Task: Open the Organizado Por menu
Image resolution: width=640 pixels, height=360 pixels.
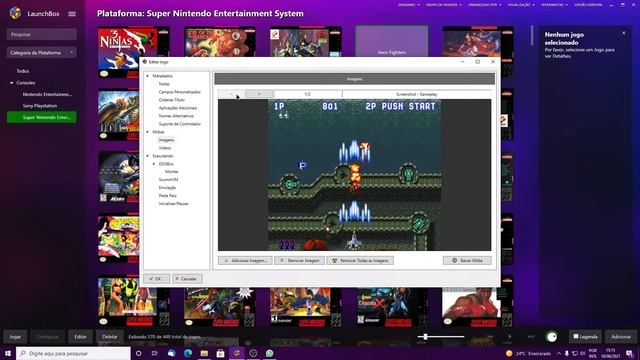Action: 485,5
